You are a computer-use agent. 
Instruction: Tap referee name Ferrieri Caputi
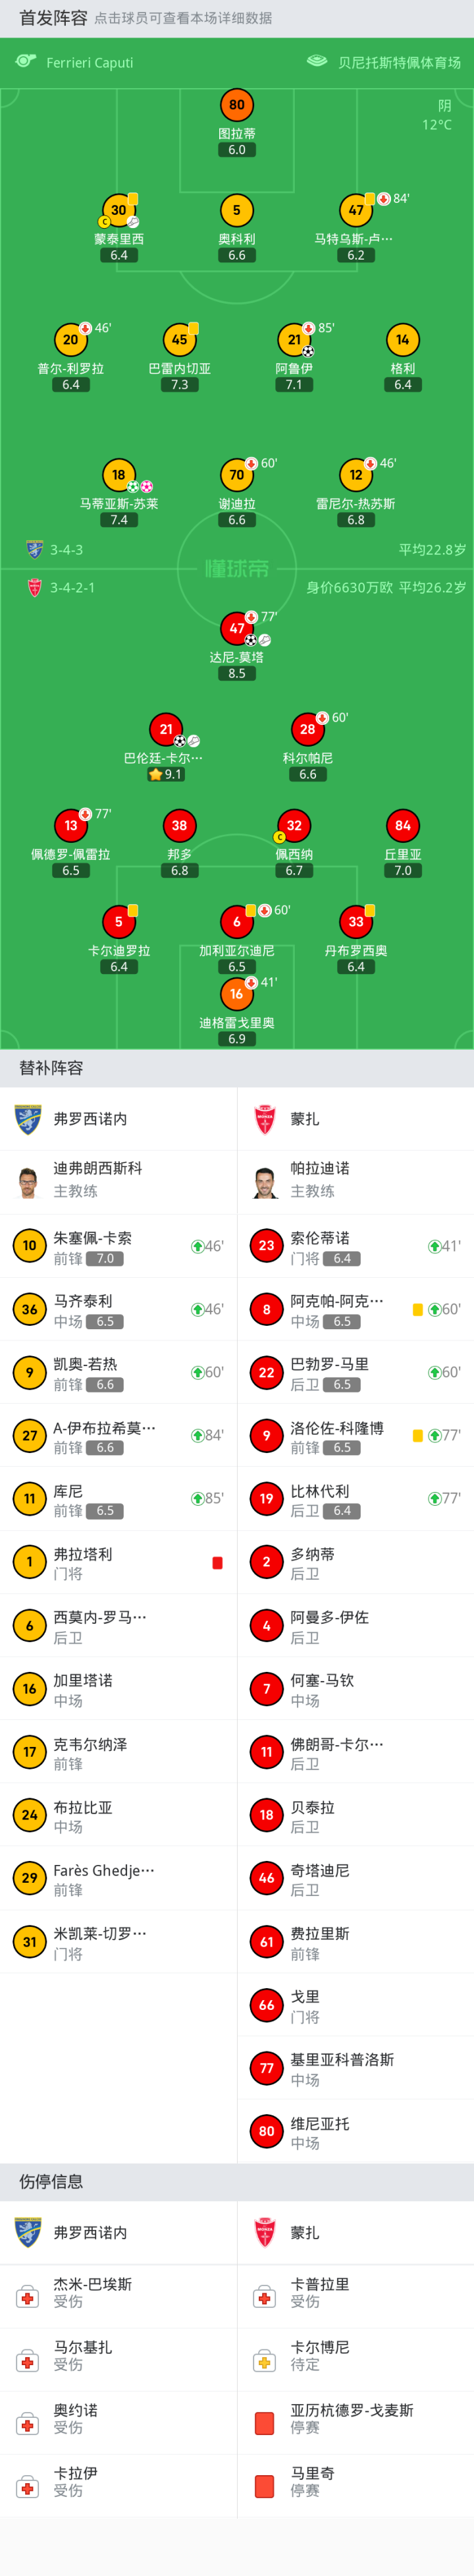point(89,63)
